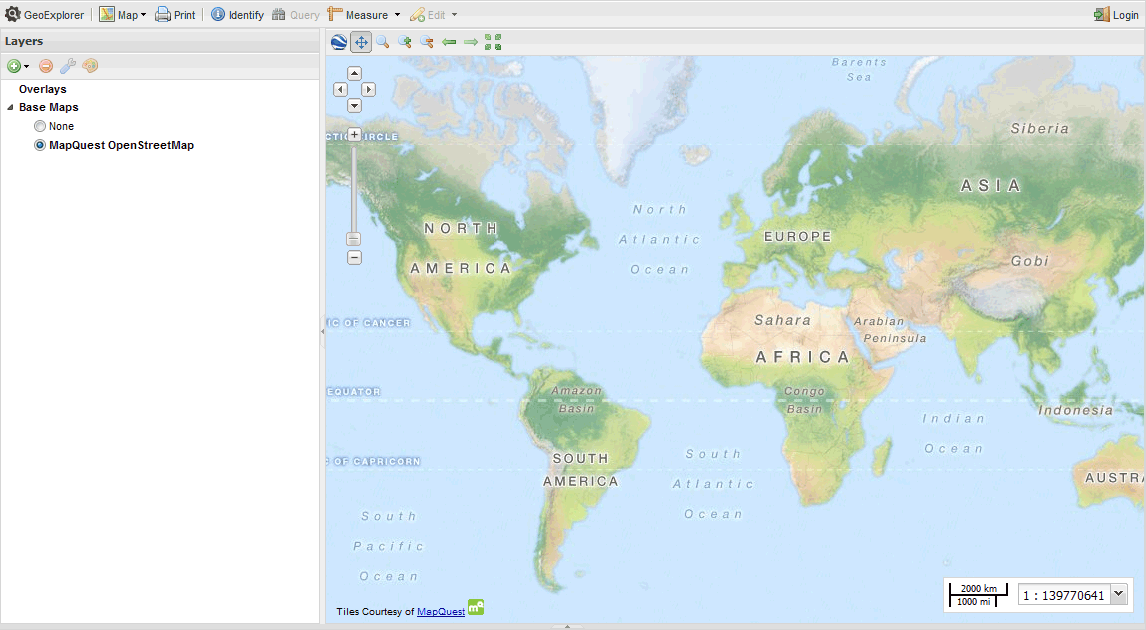Image resolution: width=1146 pixels, height=630 pixels.
Task: Open the Measure tool dropdown
Action: click(x=364, y=14)
